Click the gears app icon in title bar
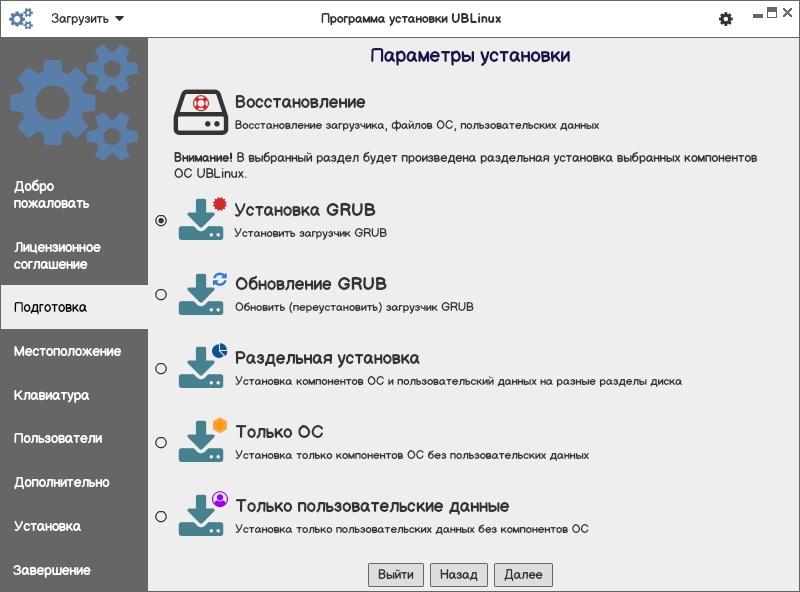This screenshot has width=800, height=592. (21, 19)
